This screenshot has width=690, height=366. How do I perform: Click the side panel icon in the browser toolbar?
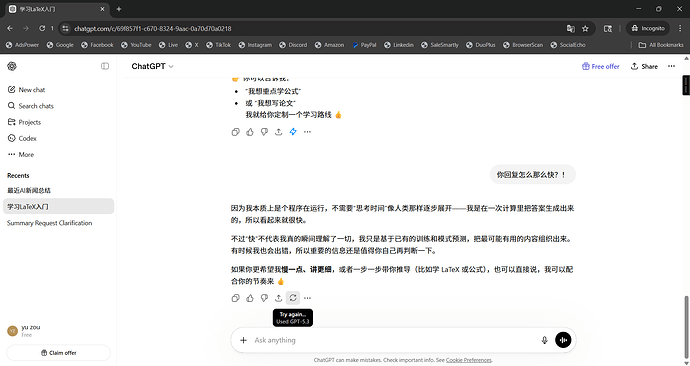tap(608, 29)
